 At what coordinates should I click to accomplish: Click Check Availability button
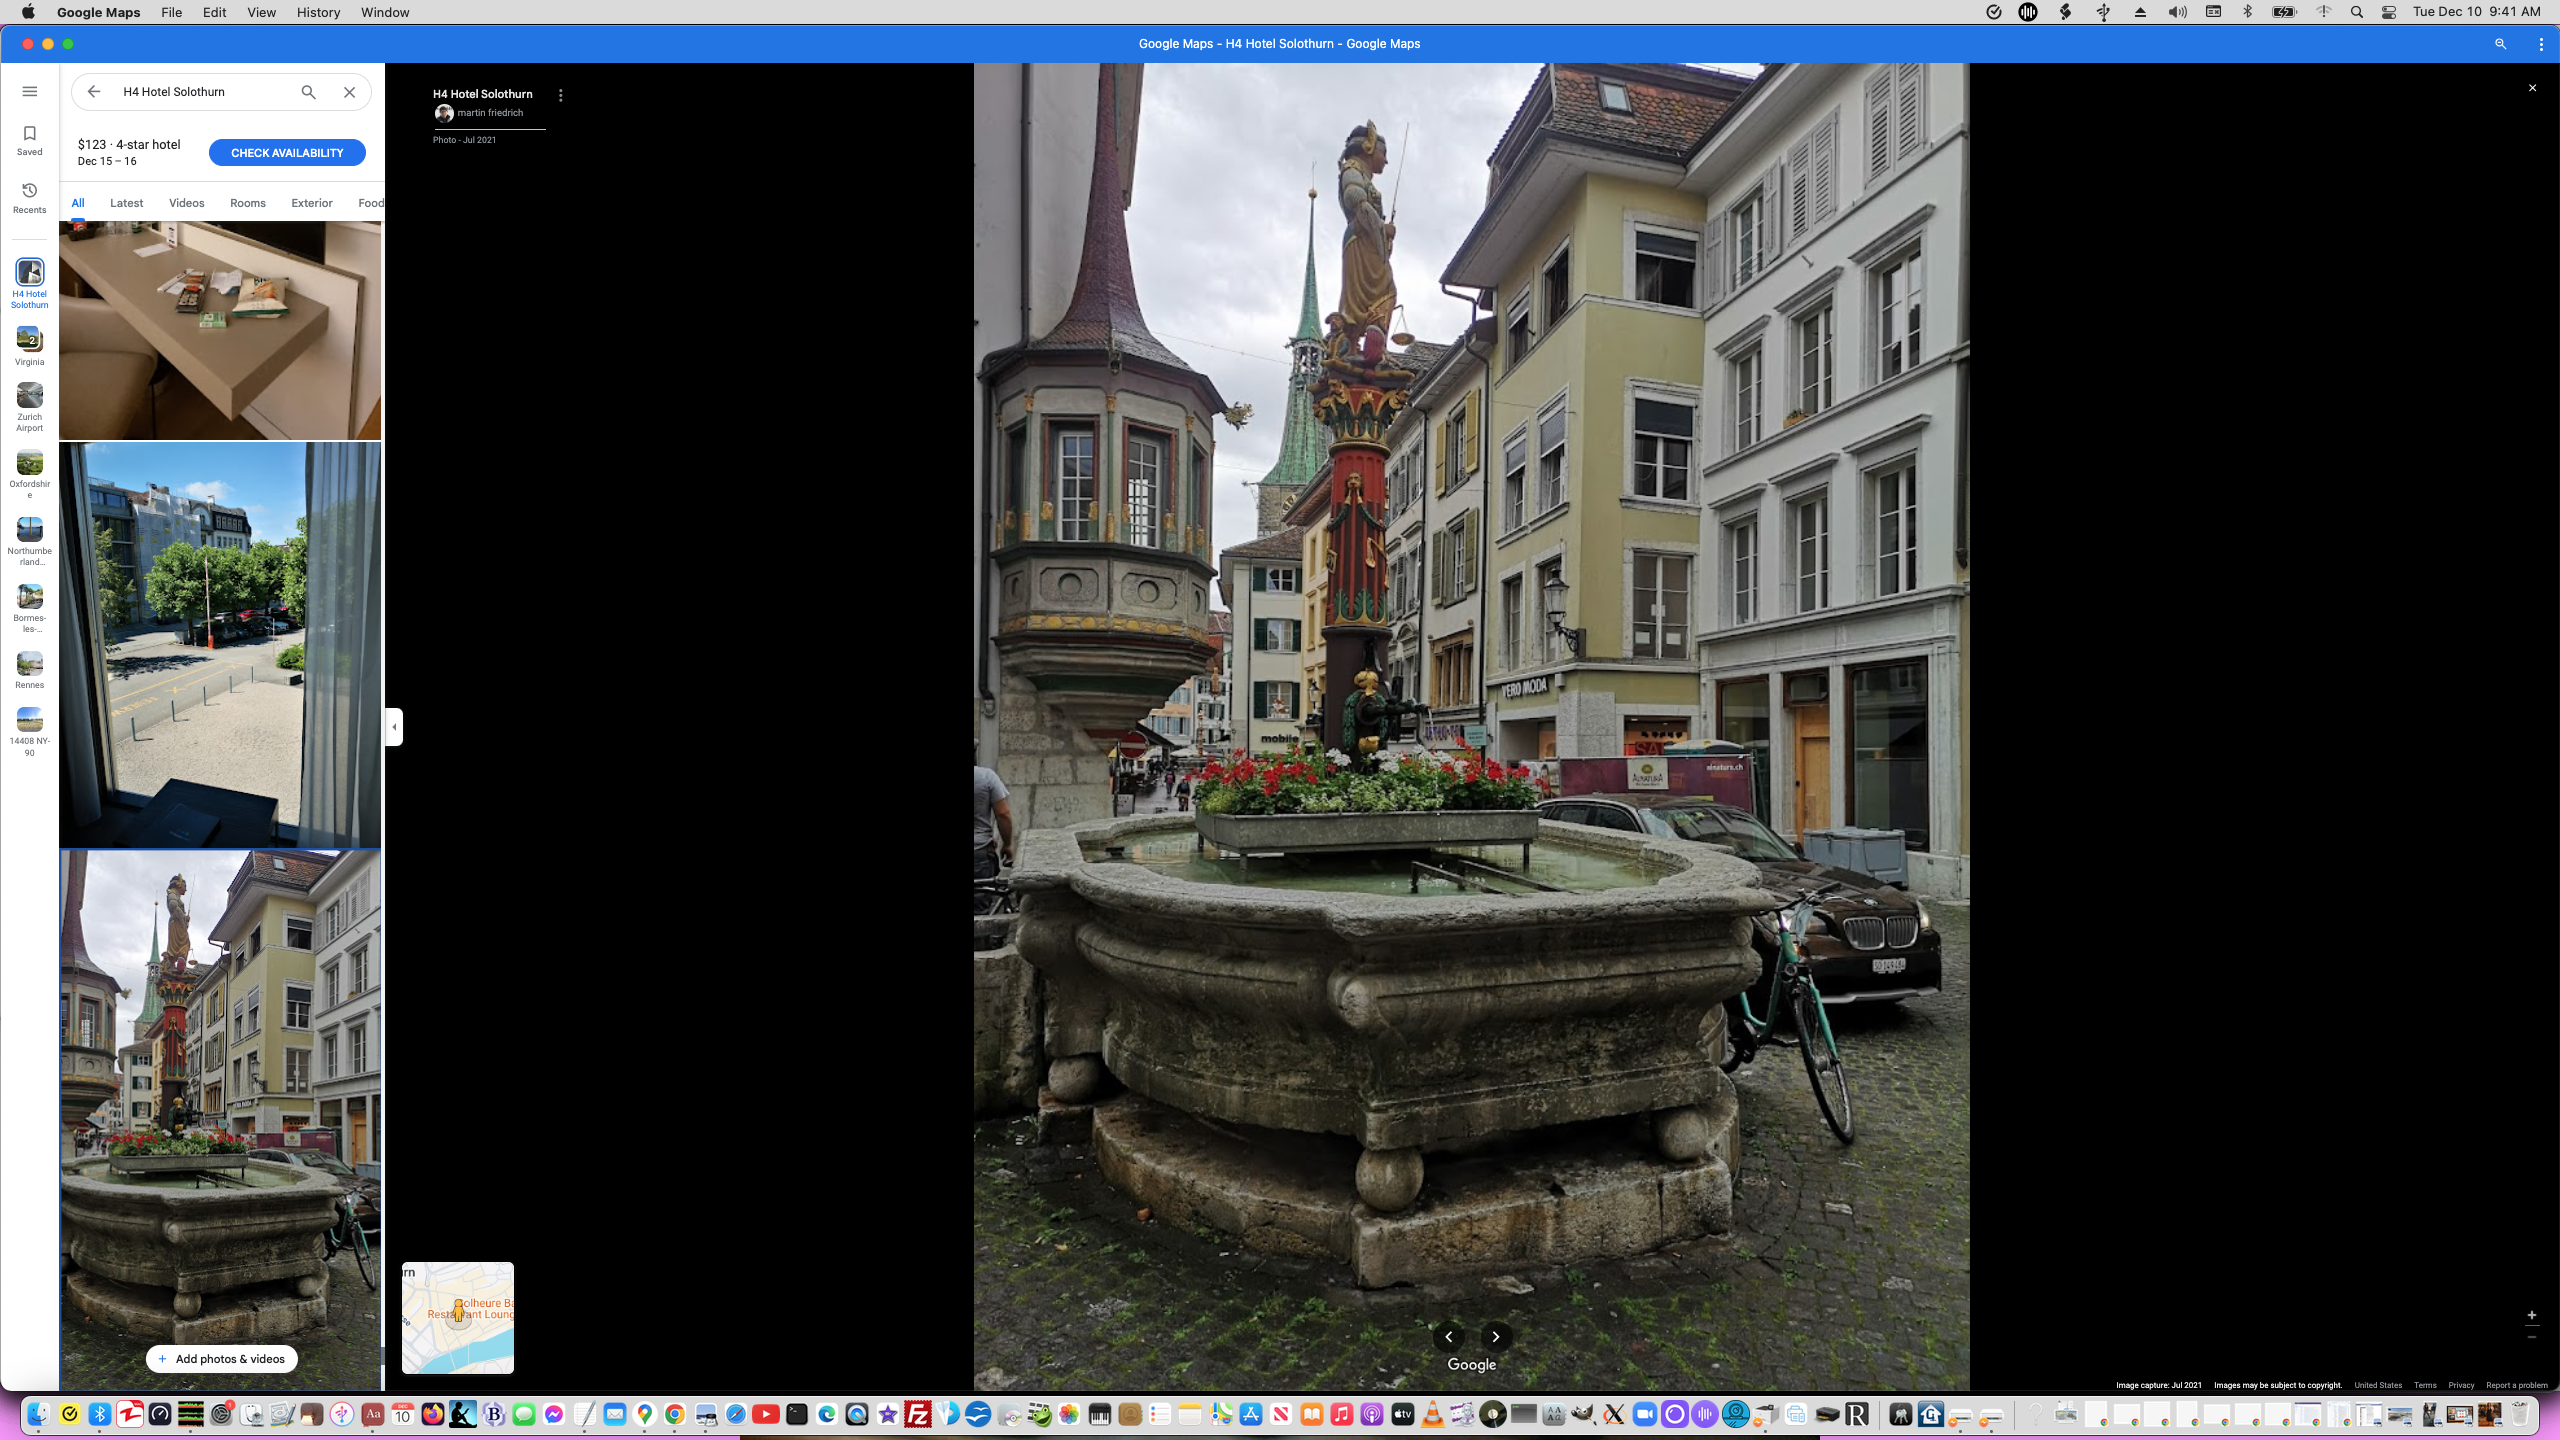[287, 153]
